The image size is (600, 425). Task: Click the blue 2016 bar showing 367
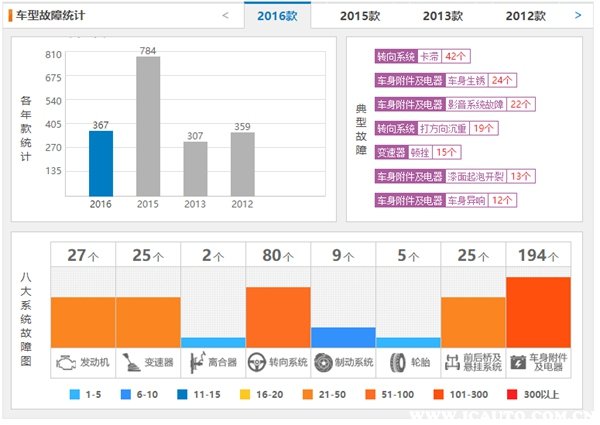(x=100, y=163)
